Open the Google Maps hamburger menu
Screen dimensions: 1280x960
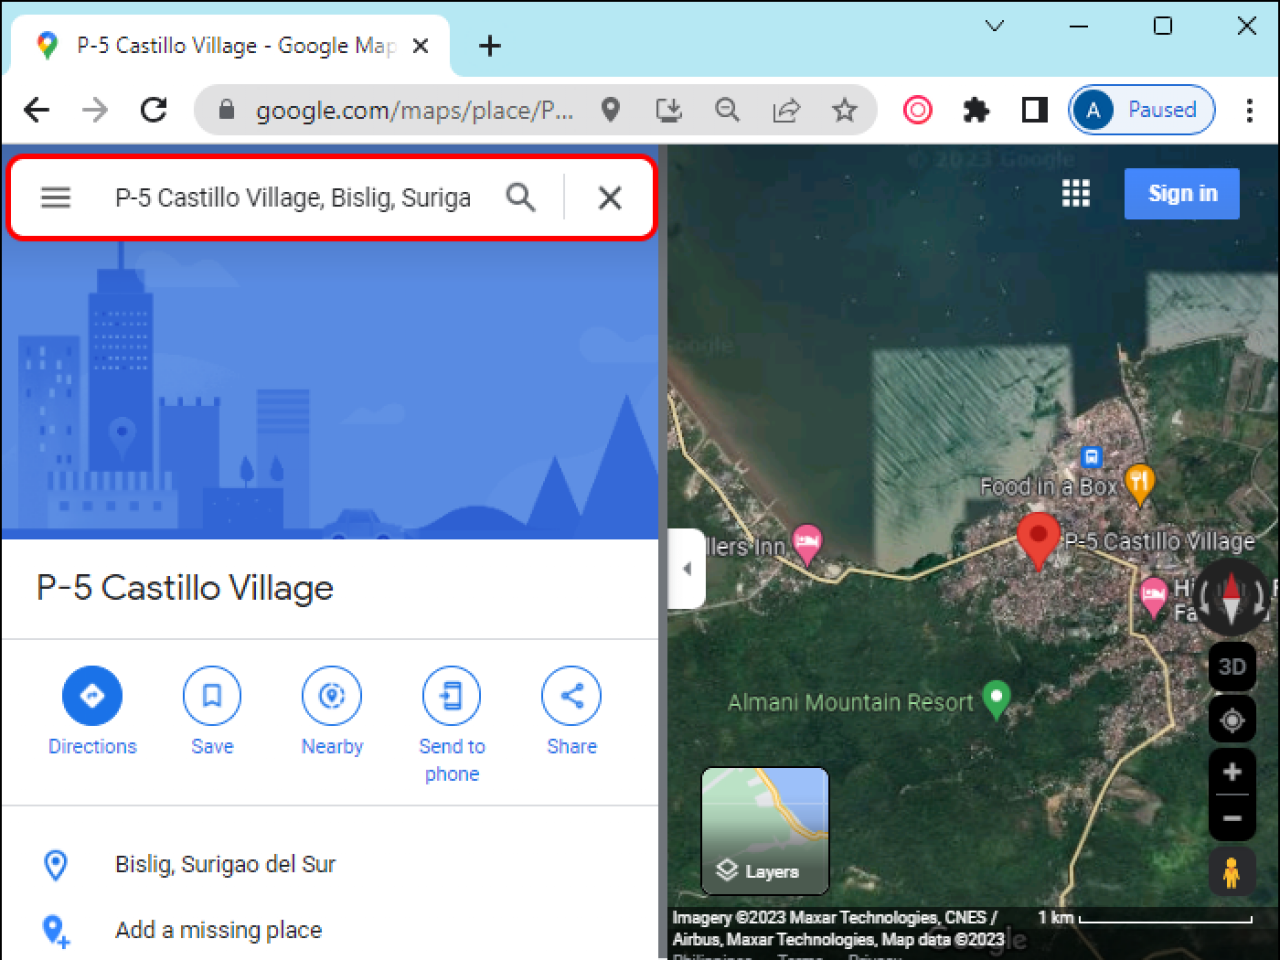tap(55, 197)
